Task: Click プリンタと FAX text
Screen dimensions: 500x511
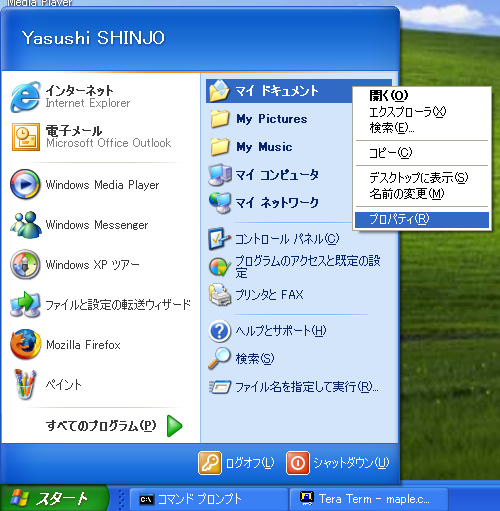Action: [269, 295]
